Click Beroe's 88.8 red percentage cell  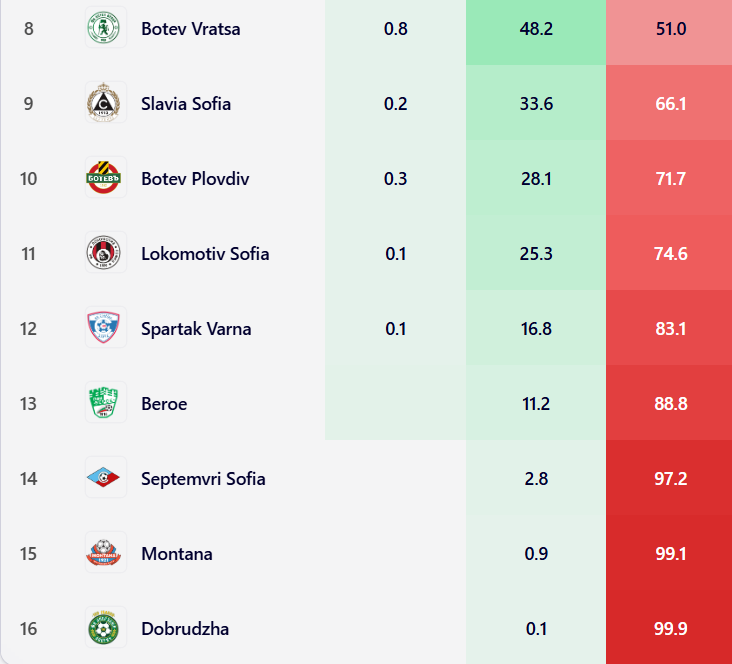click(670, 404)
